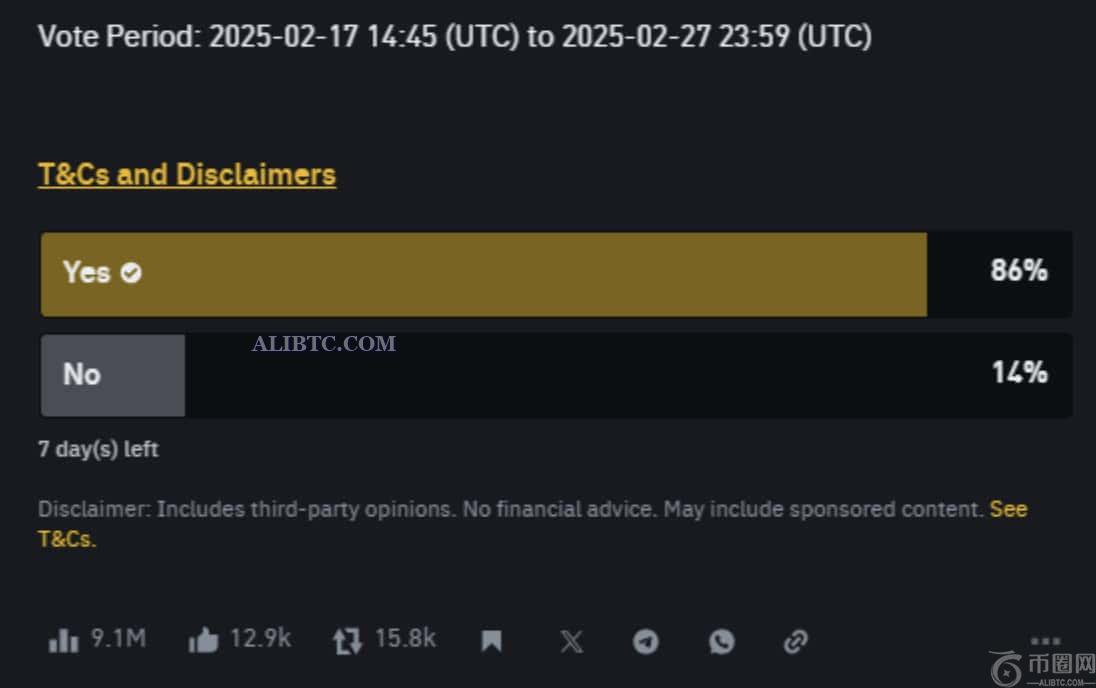Open the T&Cs and Disclaimers link
This screenshot has width=1096, height=688.
pyautogui.click(x=187, y=174)
